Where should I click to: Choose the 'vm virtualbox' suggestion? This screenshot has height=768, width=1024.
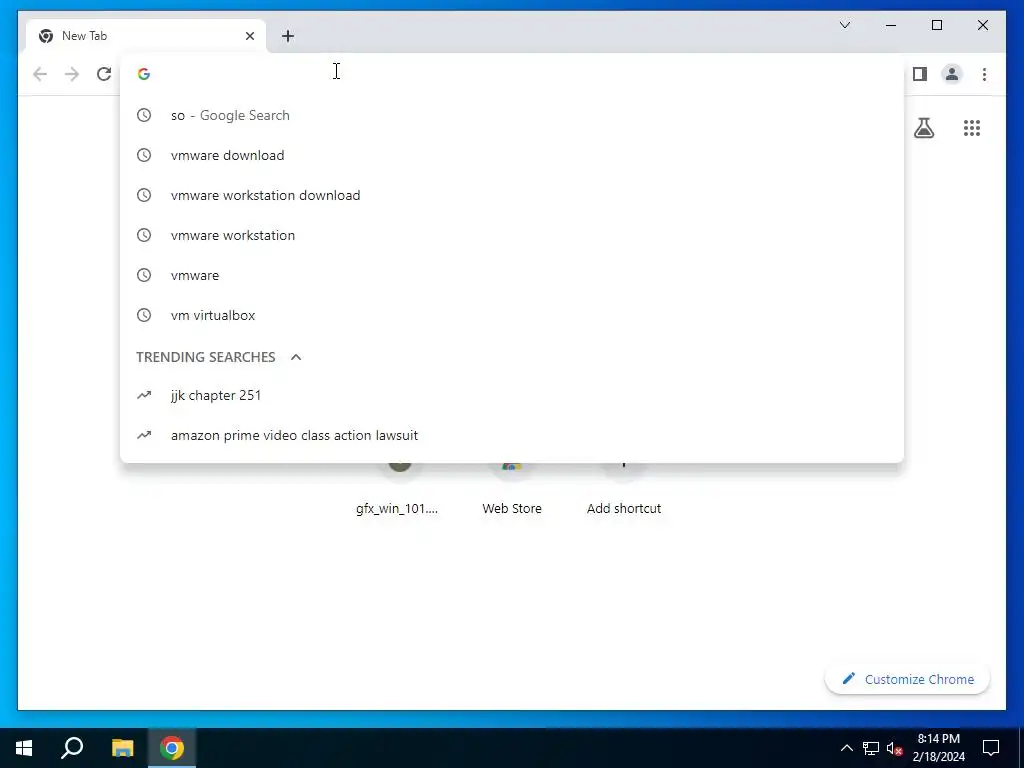point(512,315)
